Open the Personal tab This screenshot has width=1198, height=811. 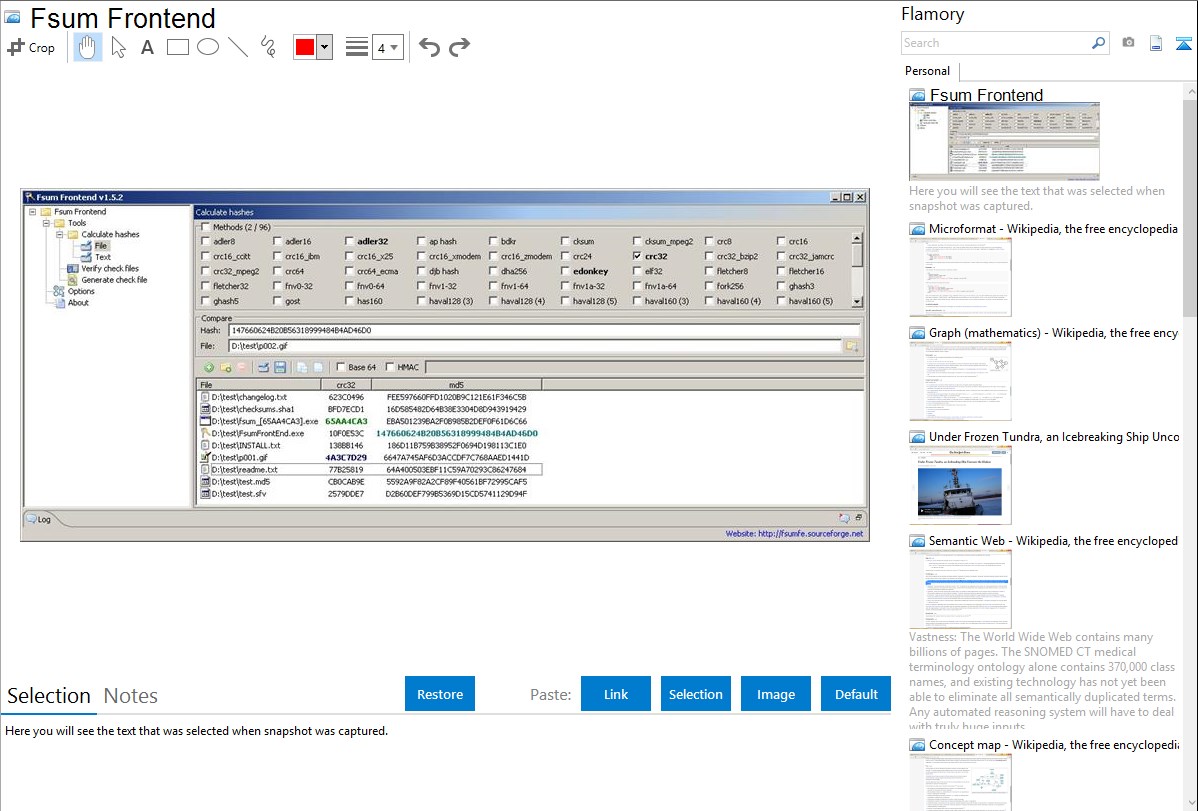[928, 71]
